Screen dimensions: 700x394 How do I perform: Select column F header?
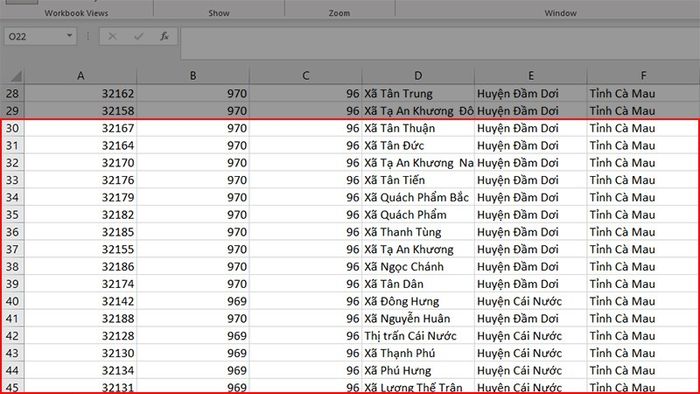click(x=643, y=75)
